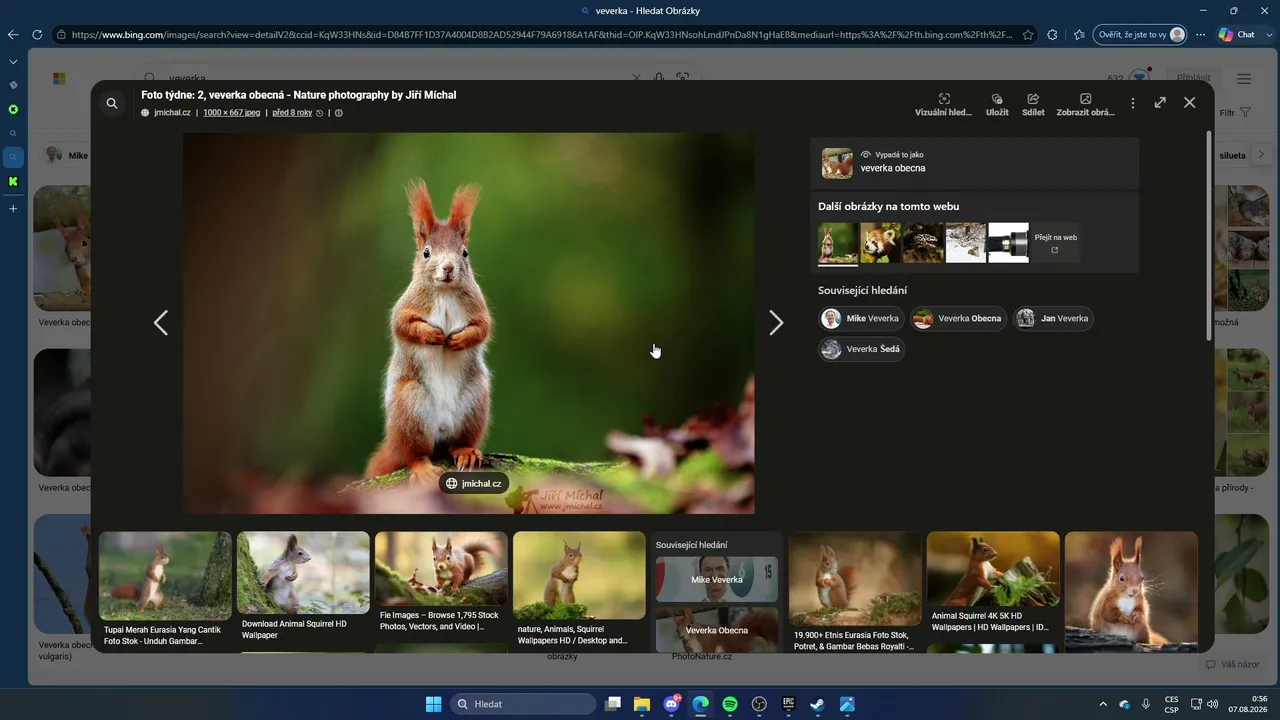The image size is (1280, 720).
Task: Add this page to favorites with the star
Action: [1028, 34]
